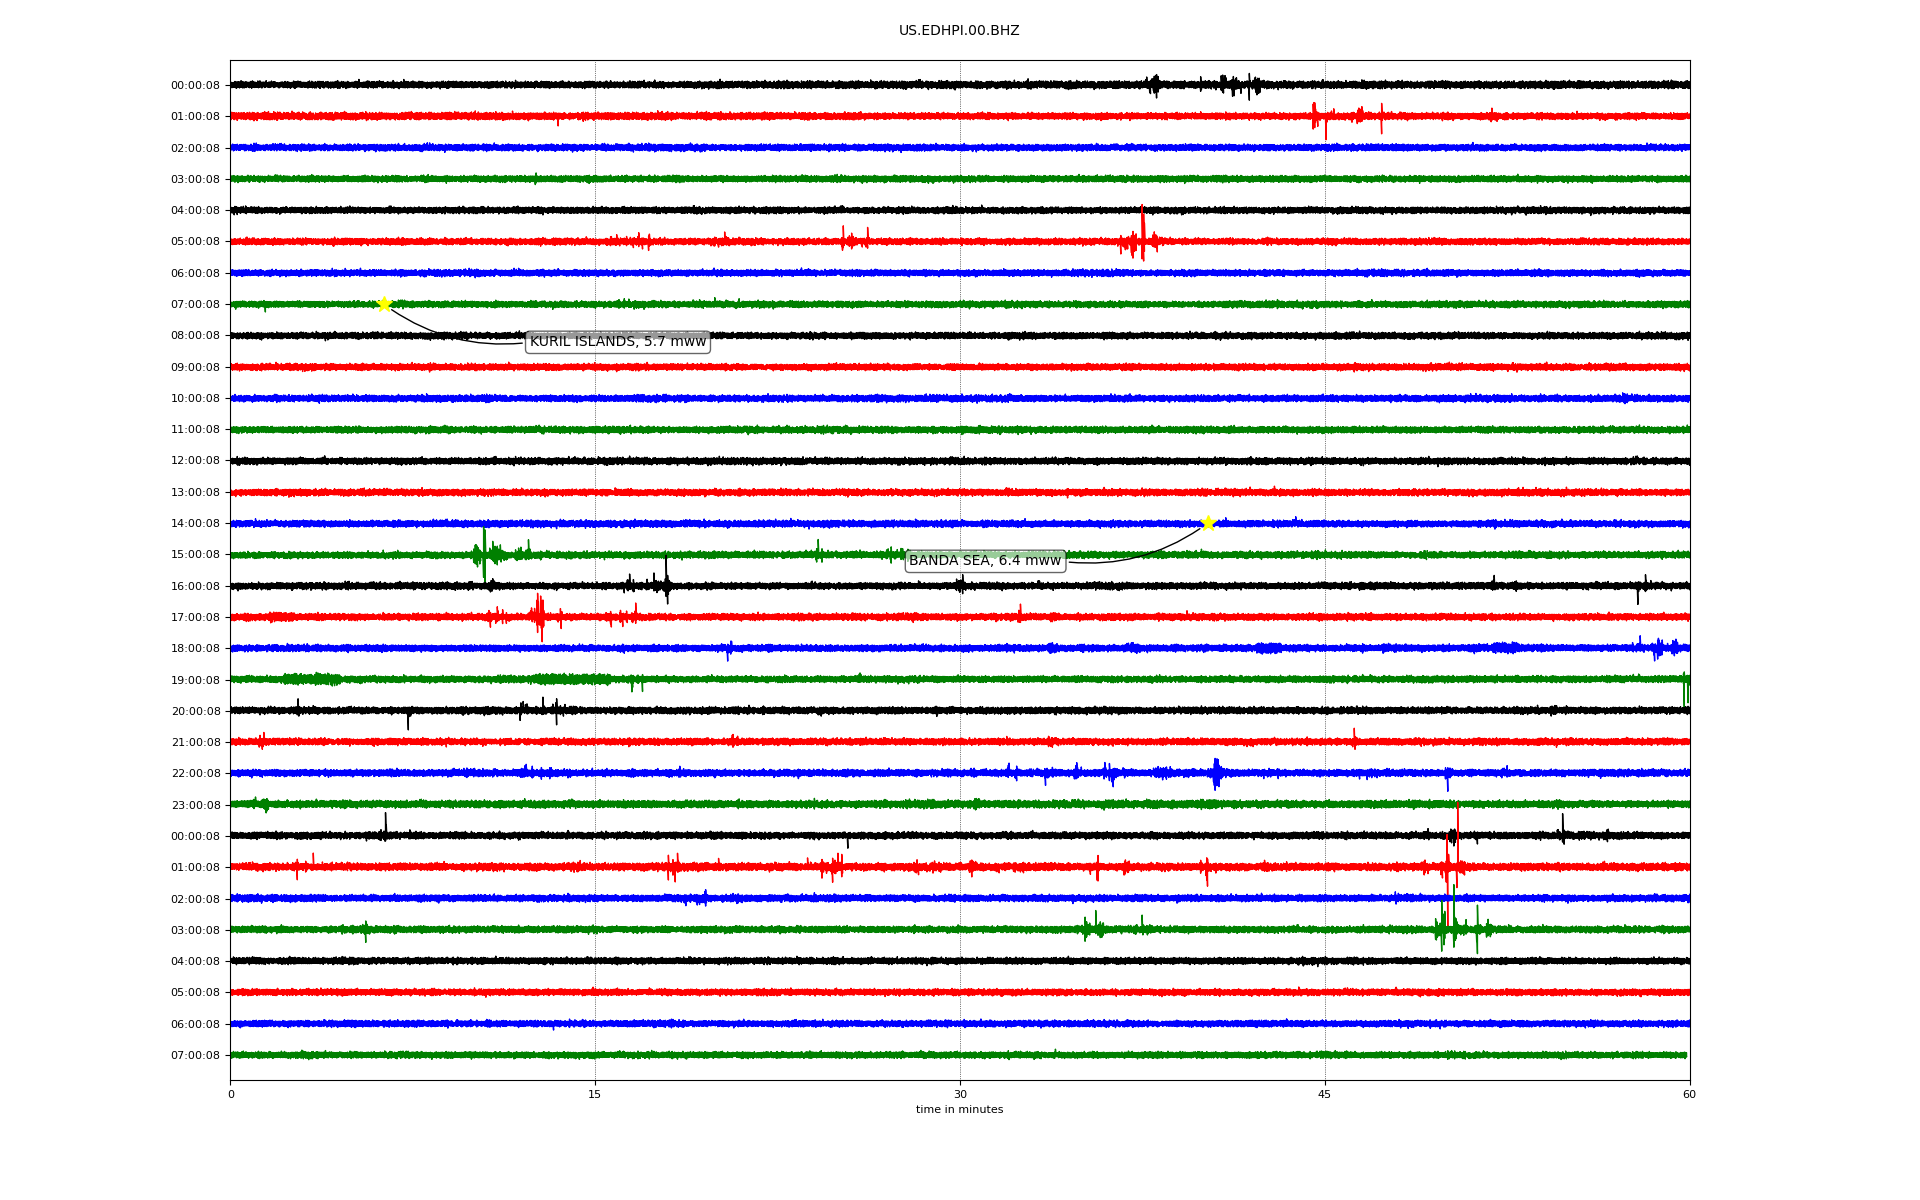The image size is (1920, 1200).
Task: Click the BANDA SEA, 6.4 mww label
Action: pos(984,561)
